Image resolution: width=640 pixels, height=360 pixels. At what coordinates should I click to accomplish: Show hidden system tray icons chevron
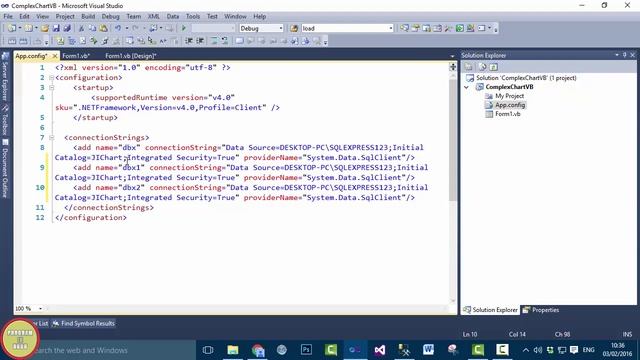click(526, 350)
